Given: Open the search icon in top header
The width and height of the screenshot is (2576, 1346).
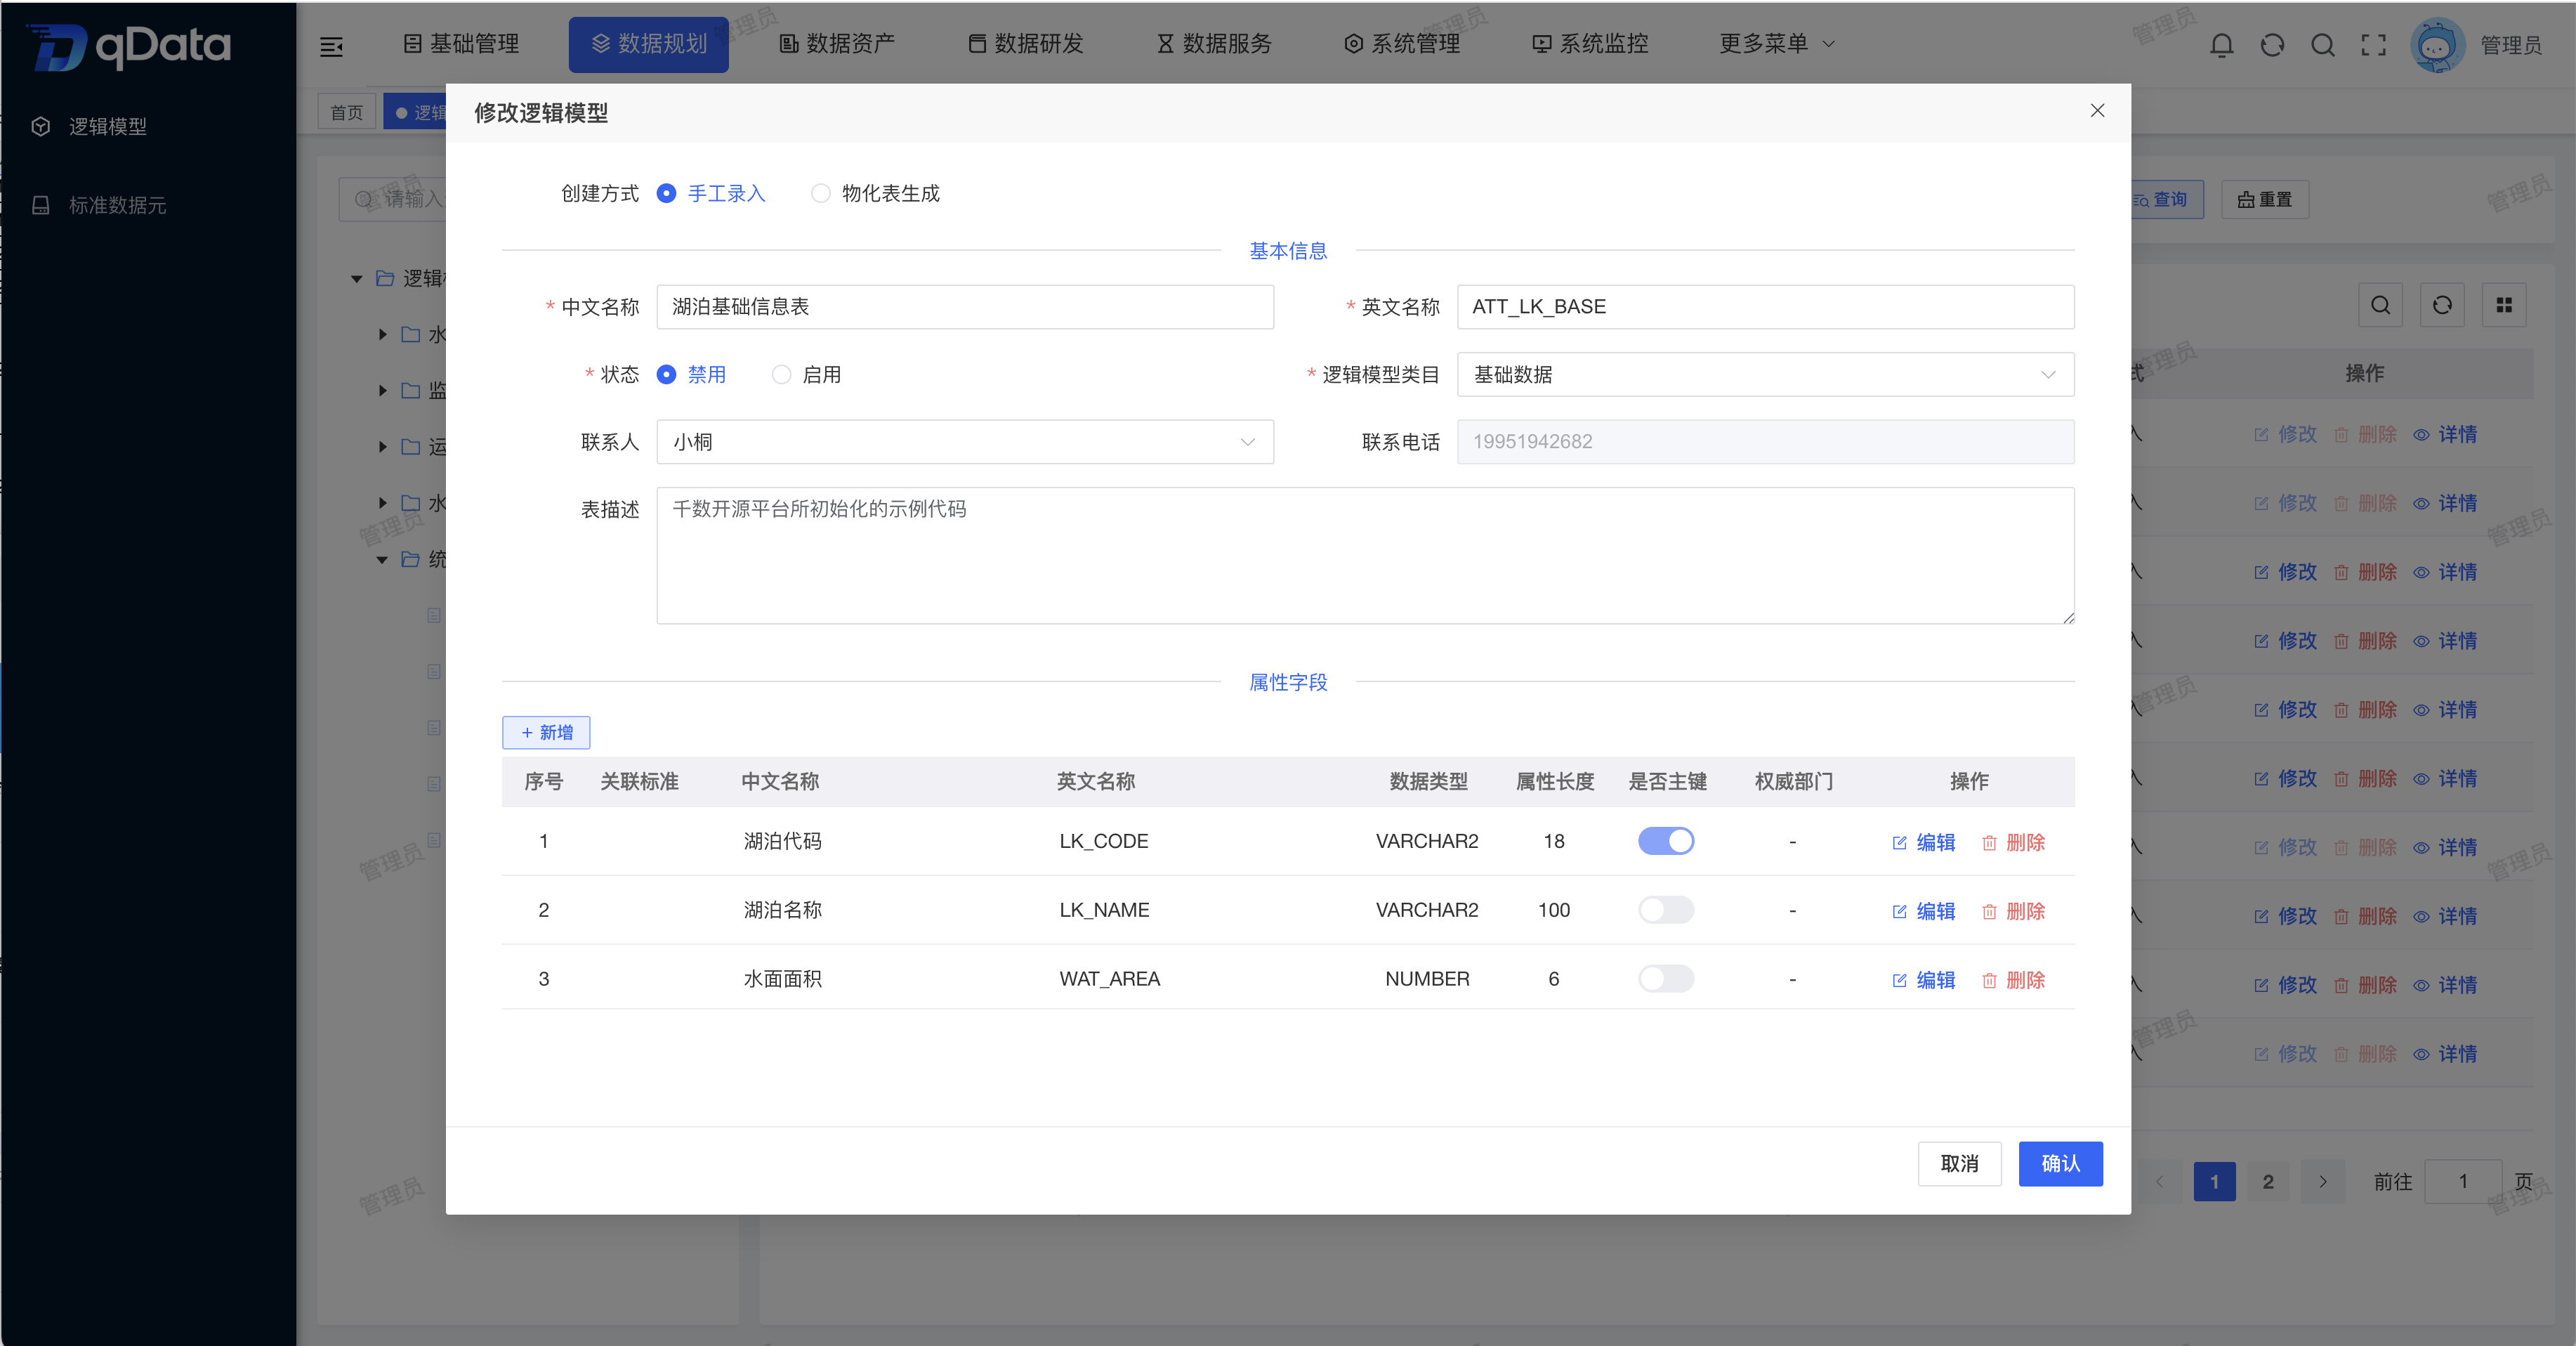Looking at the screenshot, I should (x=2323, y=45).
